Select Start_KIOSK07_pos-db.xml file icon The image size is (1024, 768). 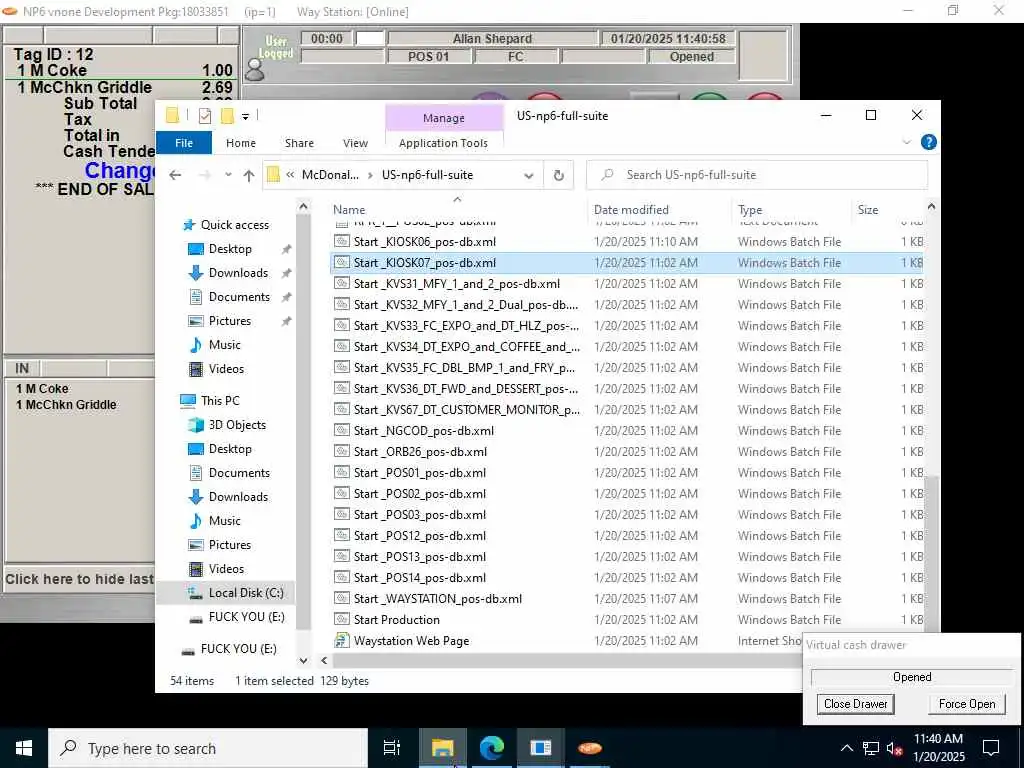click(x=341, y=263)
